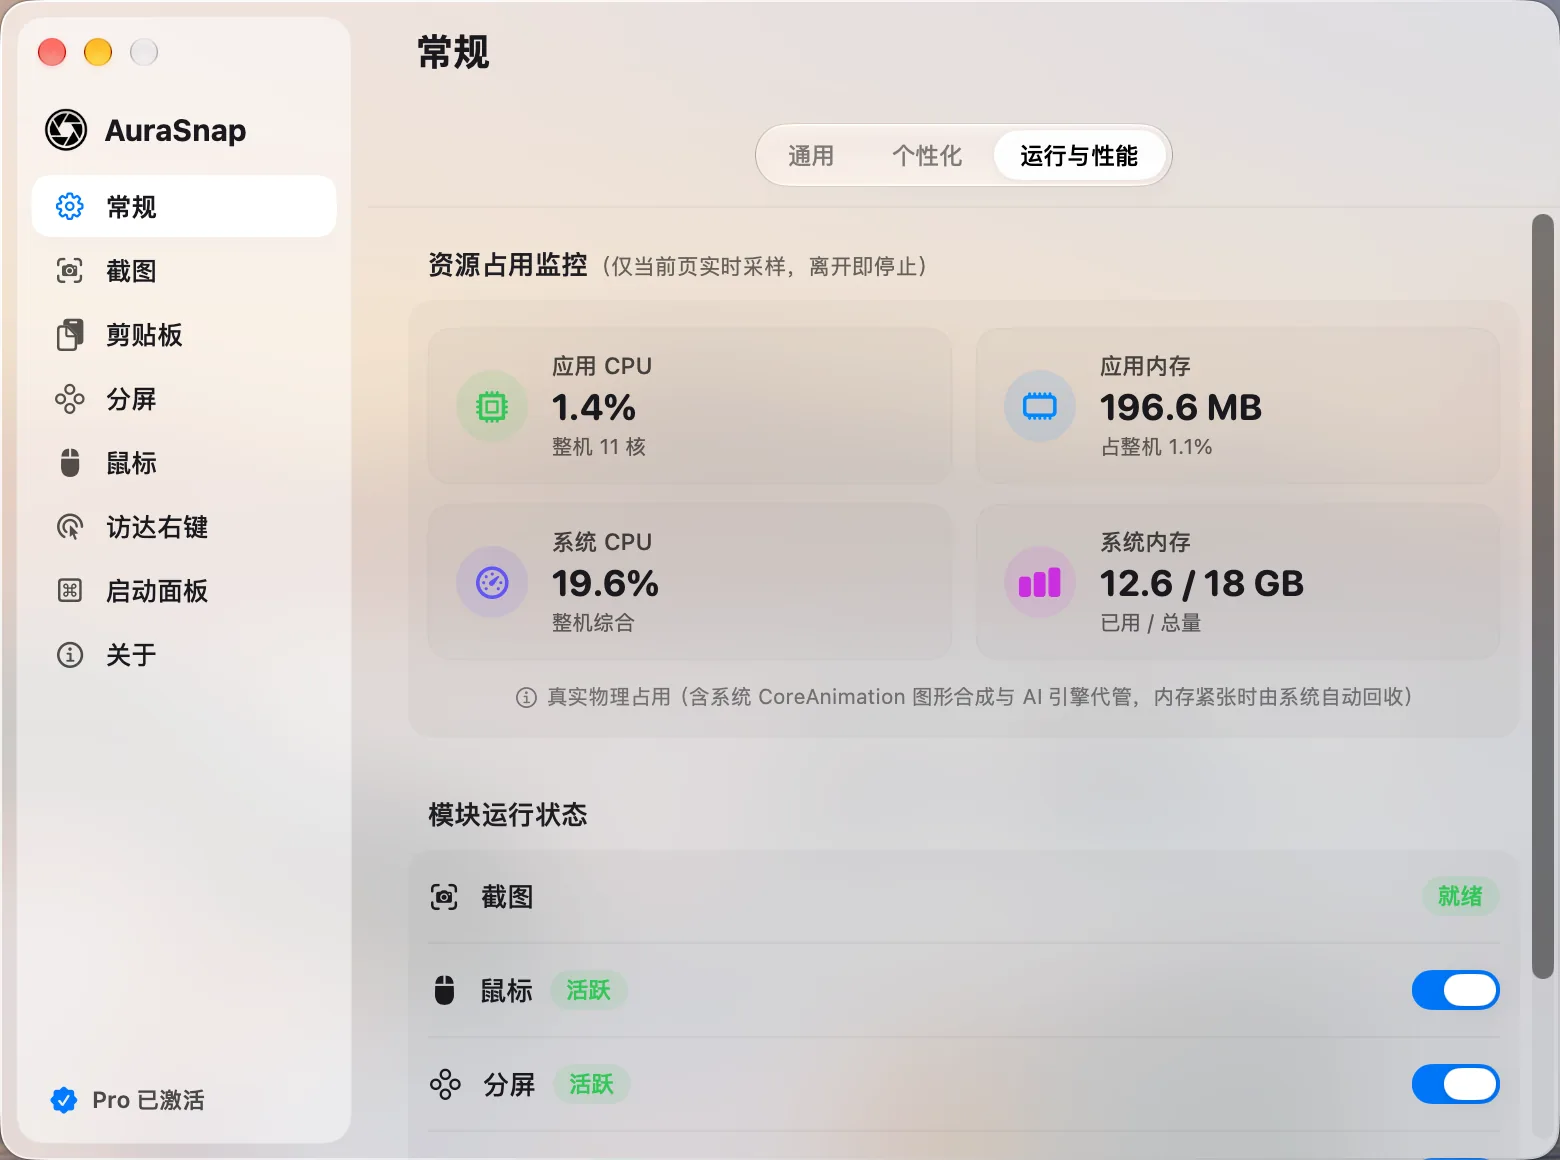Click the 模块运行状态 section heading
1560x1160 pixels.
point(508,815)
